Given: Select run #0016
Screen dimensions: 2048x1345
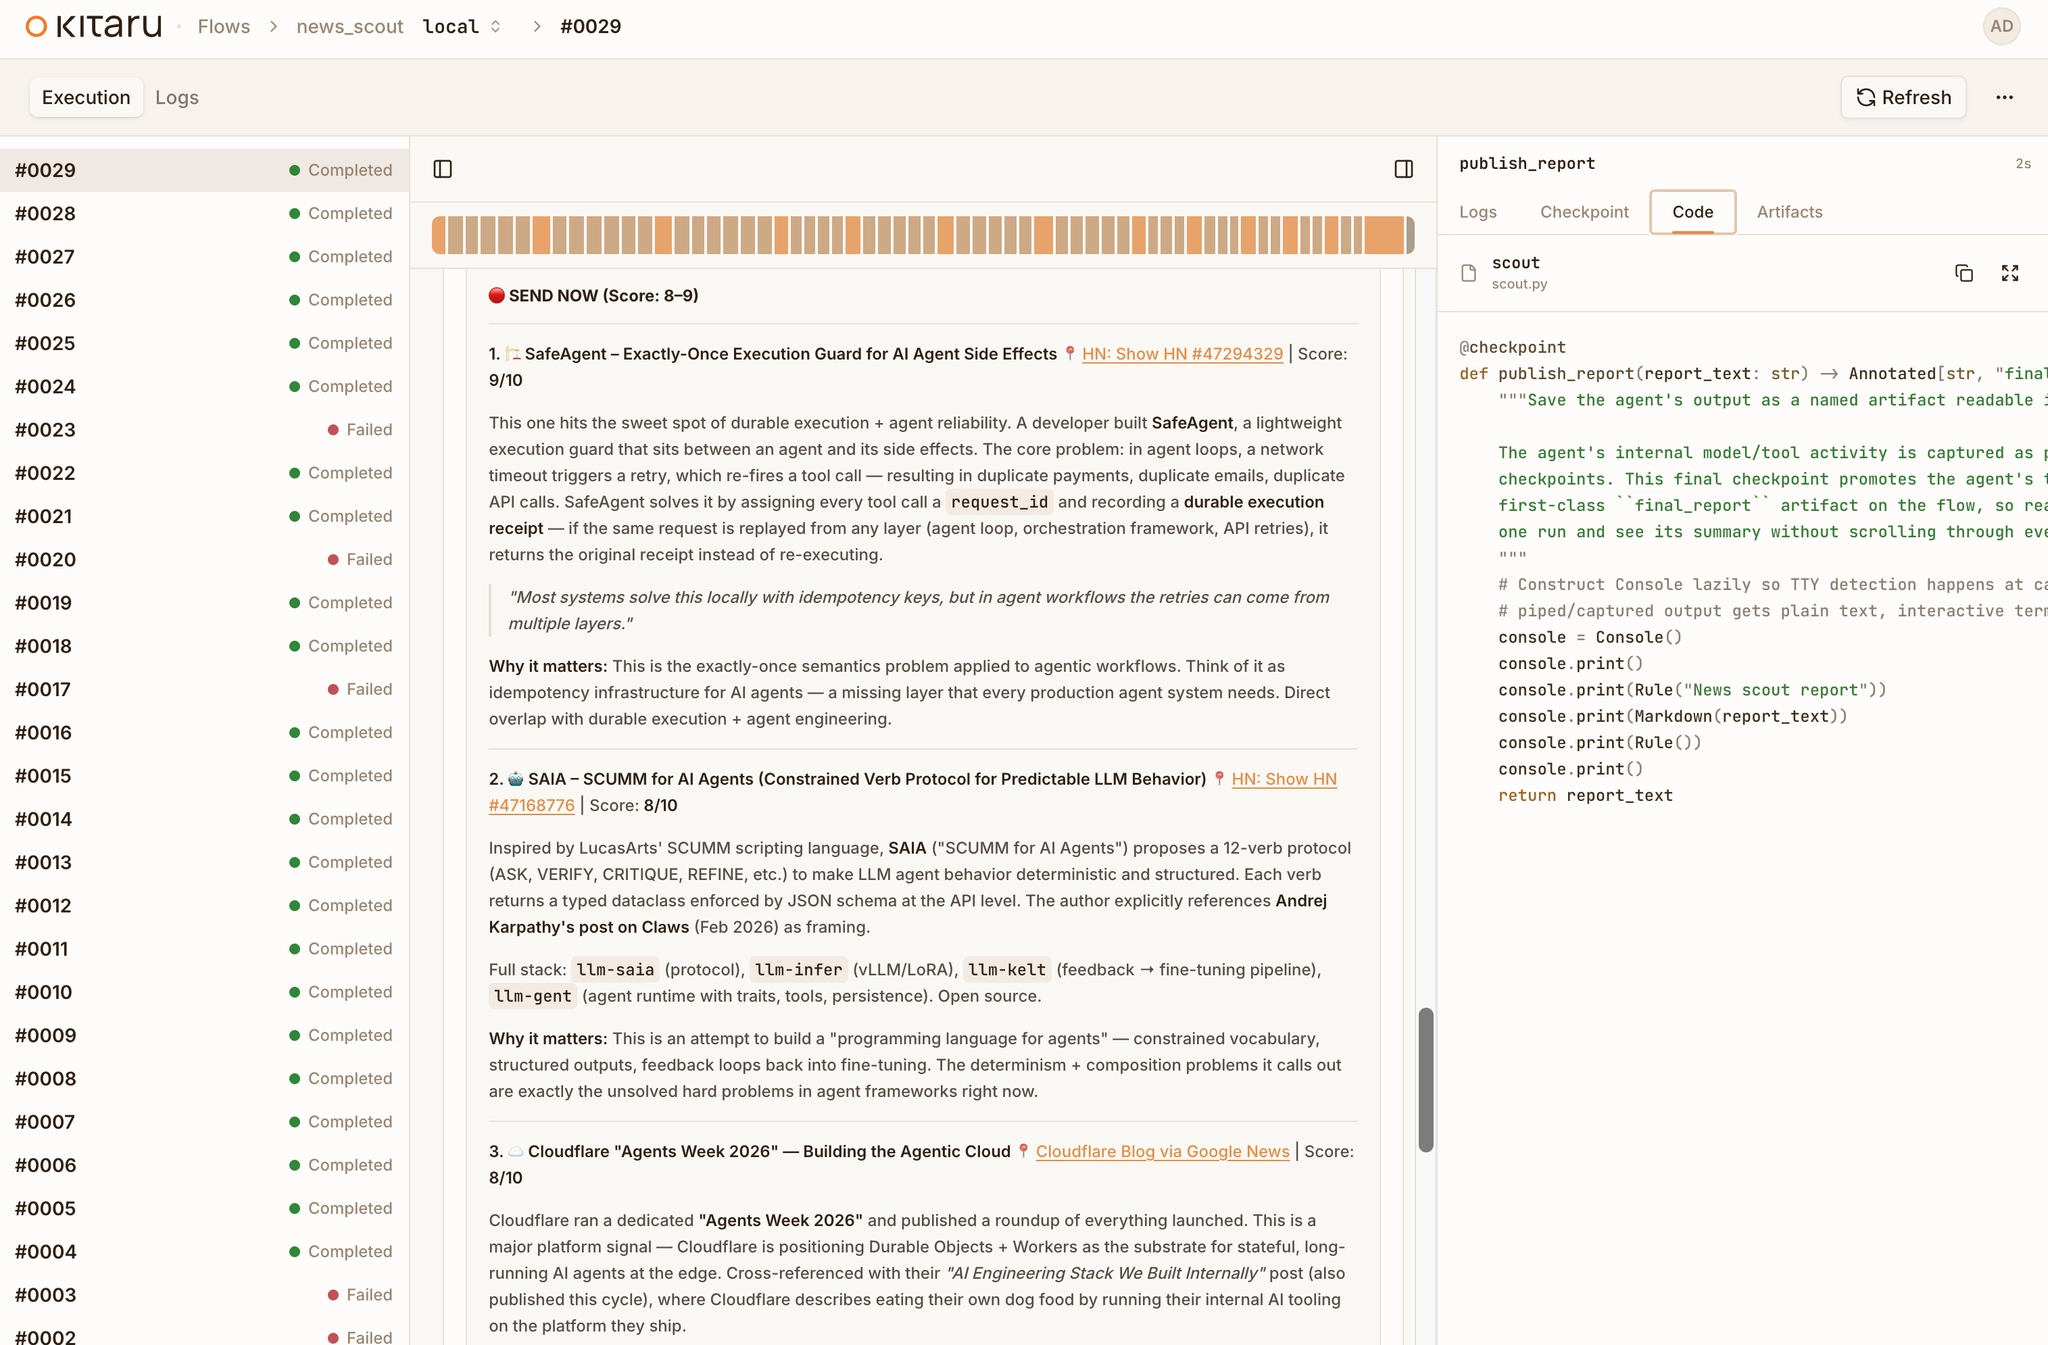Looking at the screenshot, I should click(x=204, y=732).
